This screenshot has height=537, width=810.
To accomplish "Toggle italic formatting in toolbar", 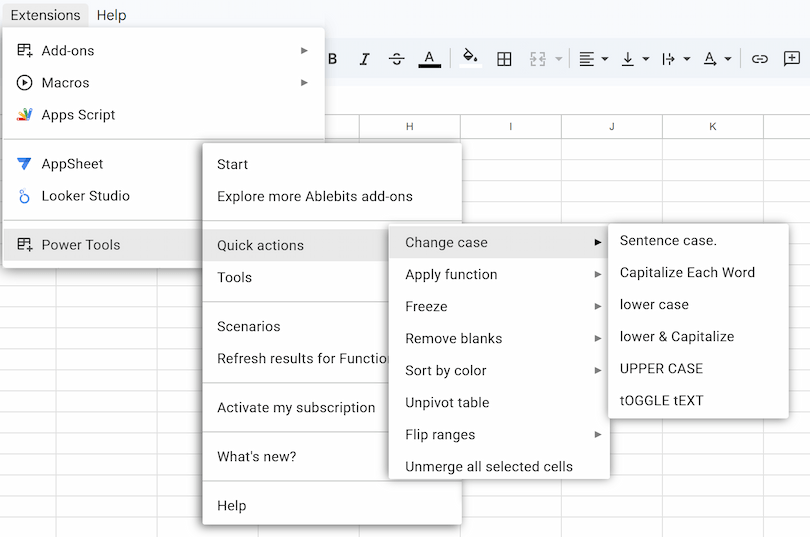I will pos(364,59).
